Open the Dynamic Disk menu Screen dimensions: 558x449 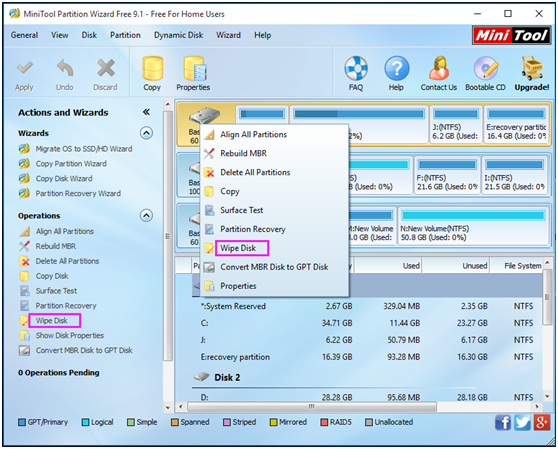pyautogui.click(x=178, y=35)
